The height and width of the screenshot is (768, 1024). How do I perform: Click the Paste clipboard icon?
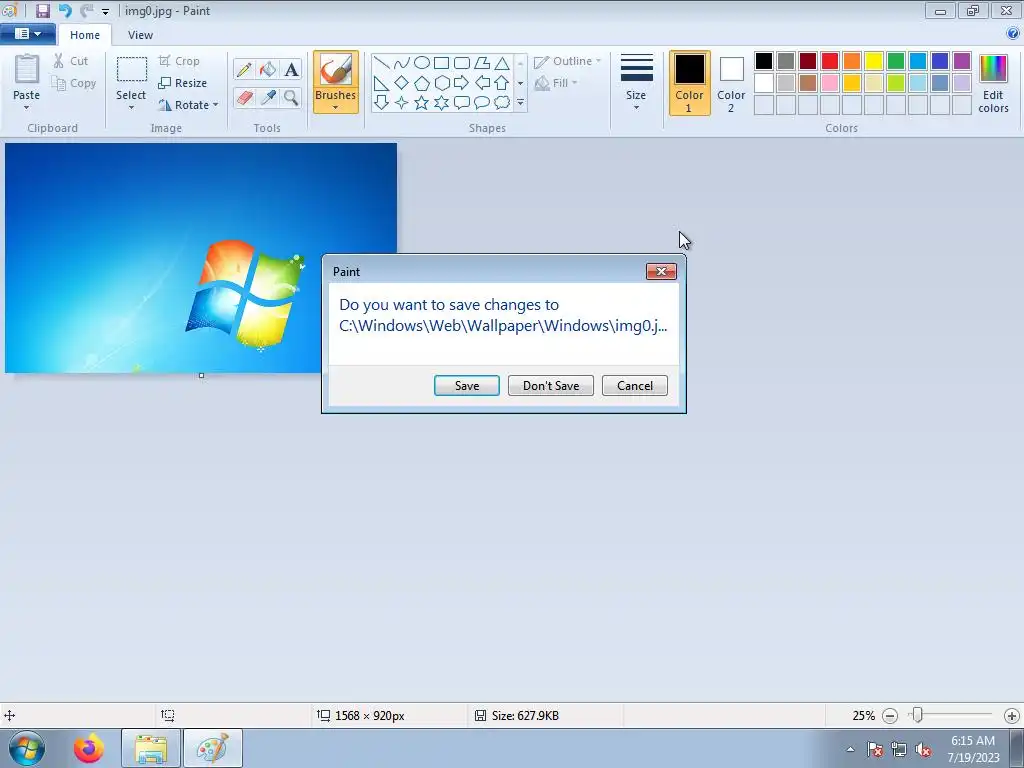[27, 69]
